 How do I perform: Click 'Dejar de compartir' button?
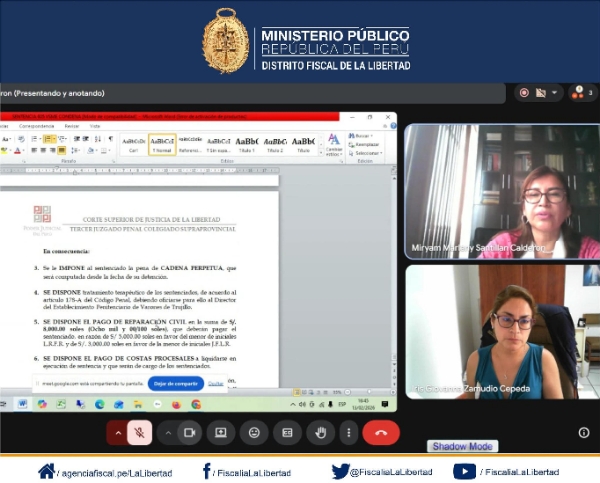[174, 383]
